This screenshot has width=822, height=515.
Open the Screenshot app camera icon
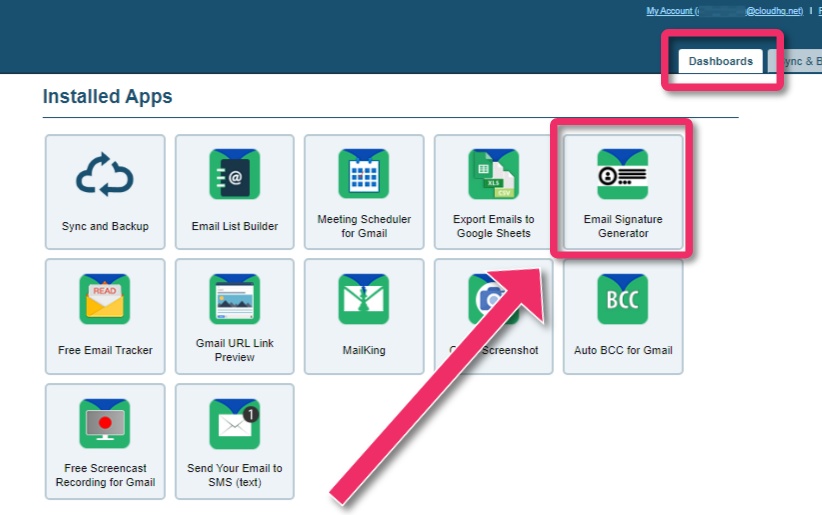point(491,298)
